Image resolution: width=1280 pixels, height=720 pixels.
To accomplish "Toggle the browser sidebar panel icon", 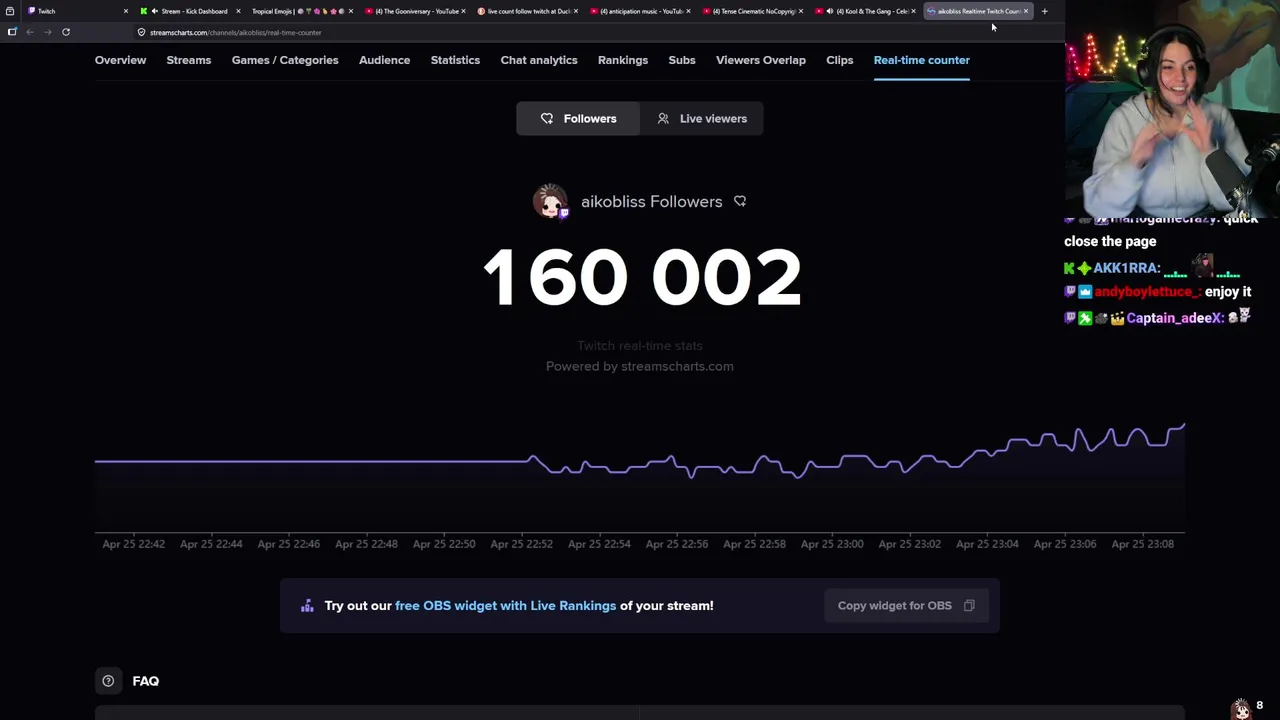I will pyautogui.click(x=12, y=32).
